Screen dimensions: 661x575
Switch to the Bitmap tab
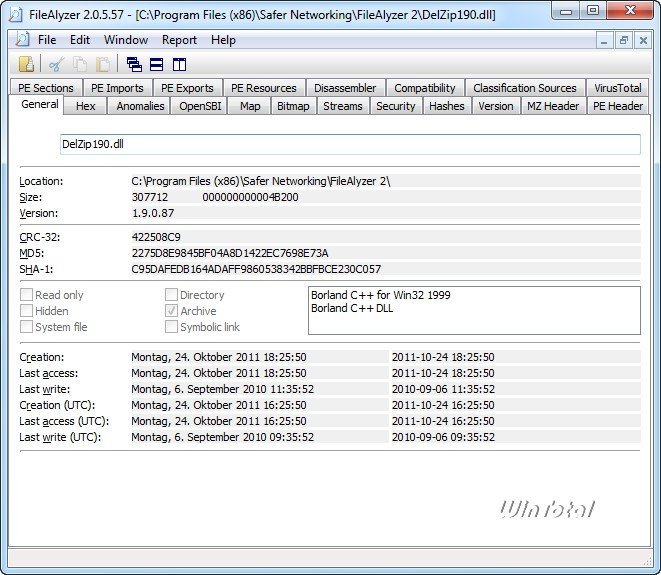click(x=293, y=106)
